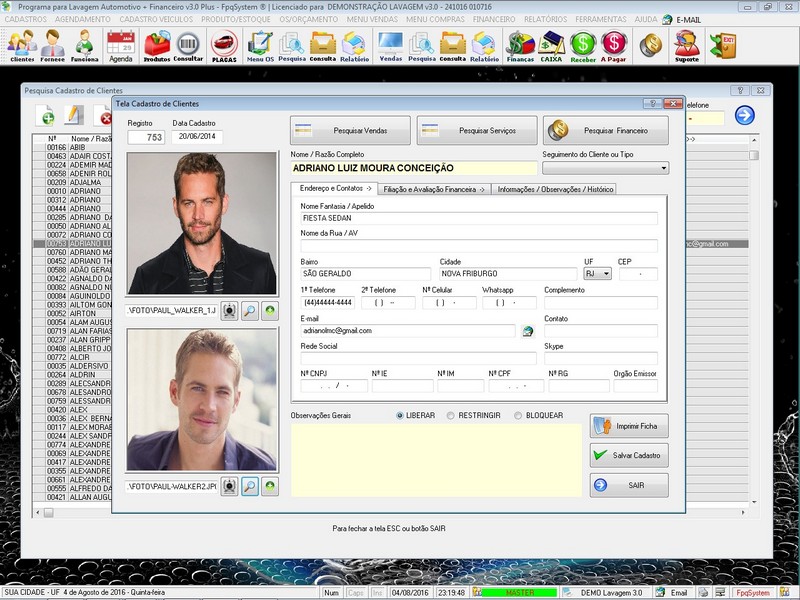800x600 pixels.
Task: Click the webcam icon beside PAUL_WALKER_1 photo path
Action: (x=229, y=311)
